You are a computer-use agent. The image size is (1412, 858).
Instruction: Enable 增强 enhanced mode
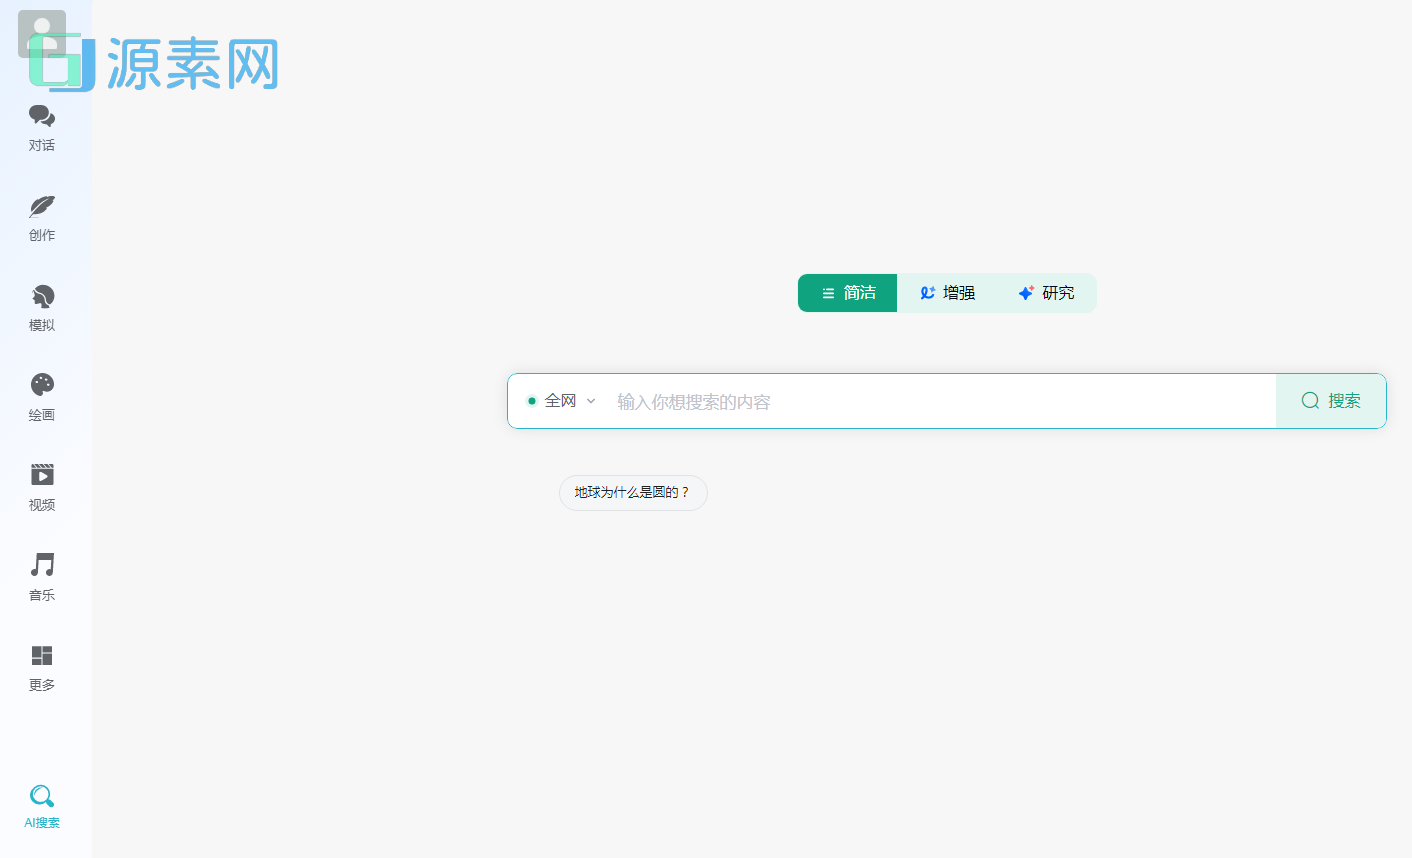[x=947, y=293]
